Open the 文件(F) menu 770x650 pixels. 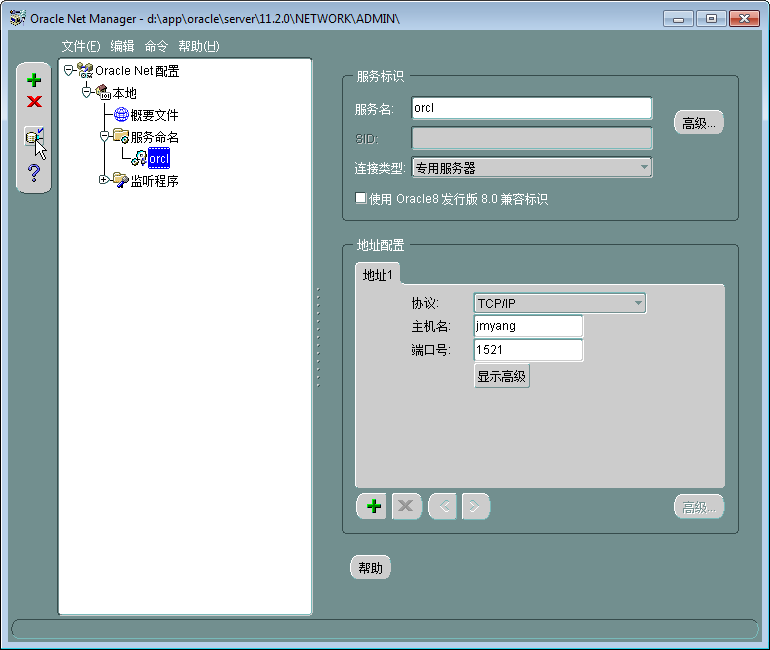pos(80,46)
